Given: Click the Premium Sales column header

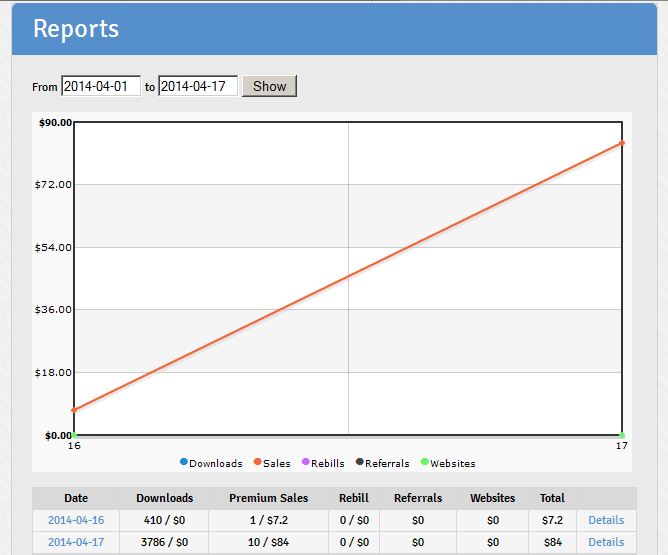Looking at the screenshot, I should 268,498.
